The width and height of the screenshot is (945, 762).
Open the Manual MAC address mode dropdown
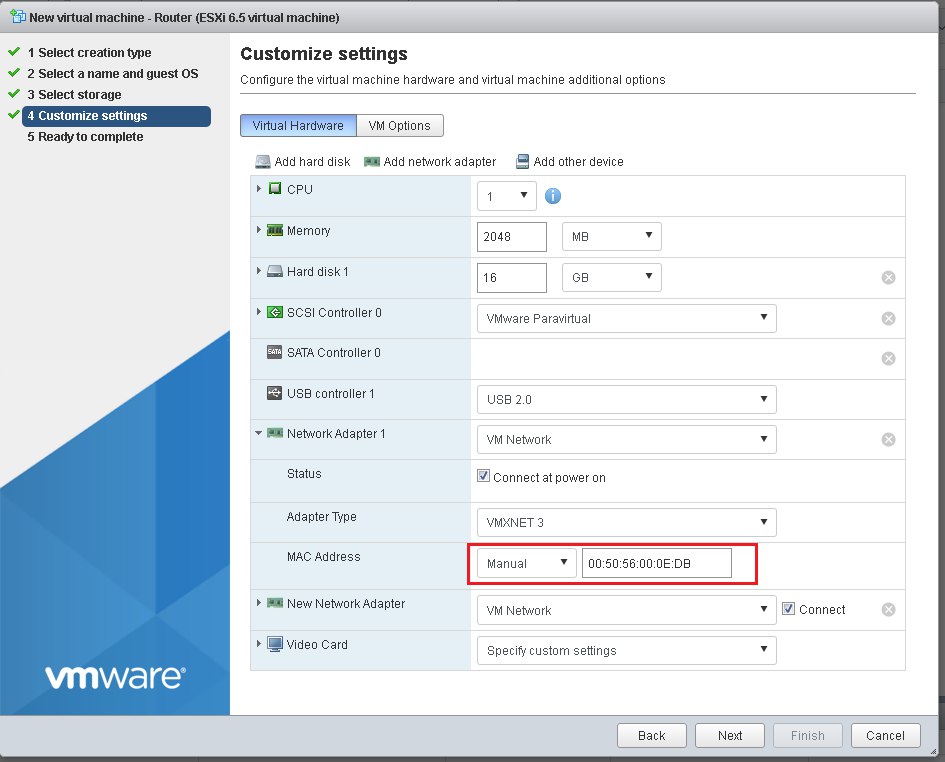pyautogui.click(x=527, y=563)
